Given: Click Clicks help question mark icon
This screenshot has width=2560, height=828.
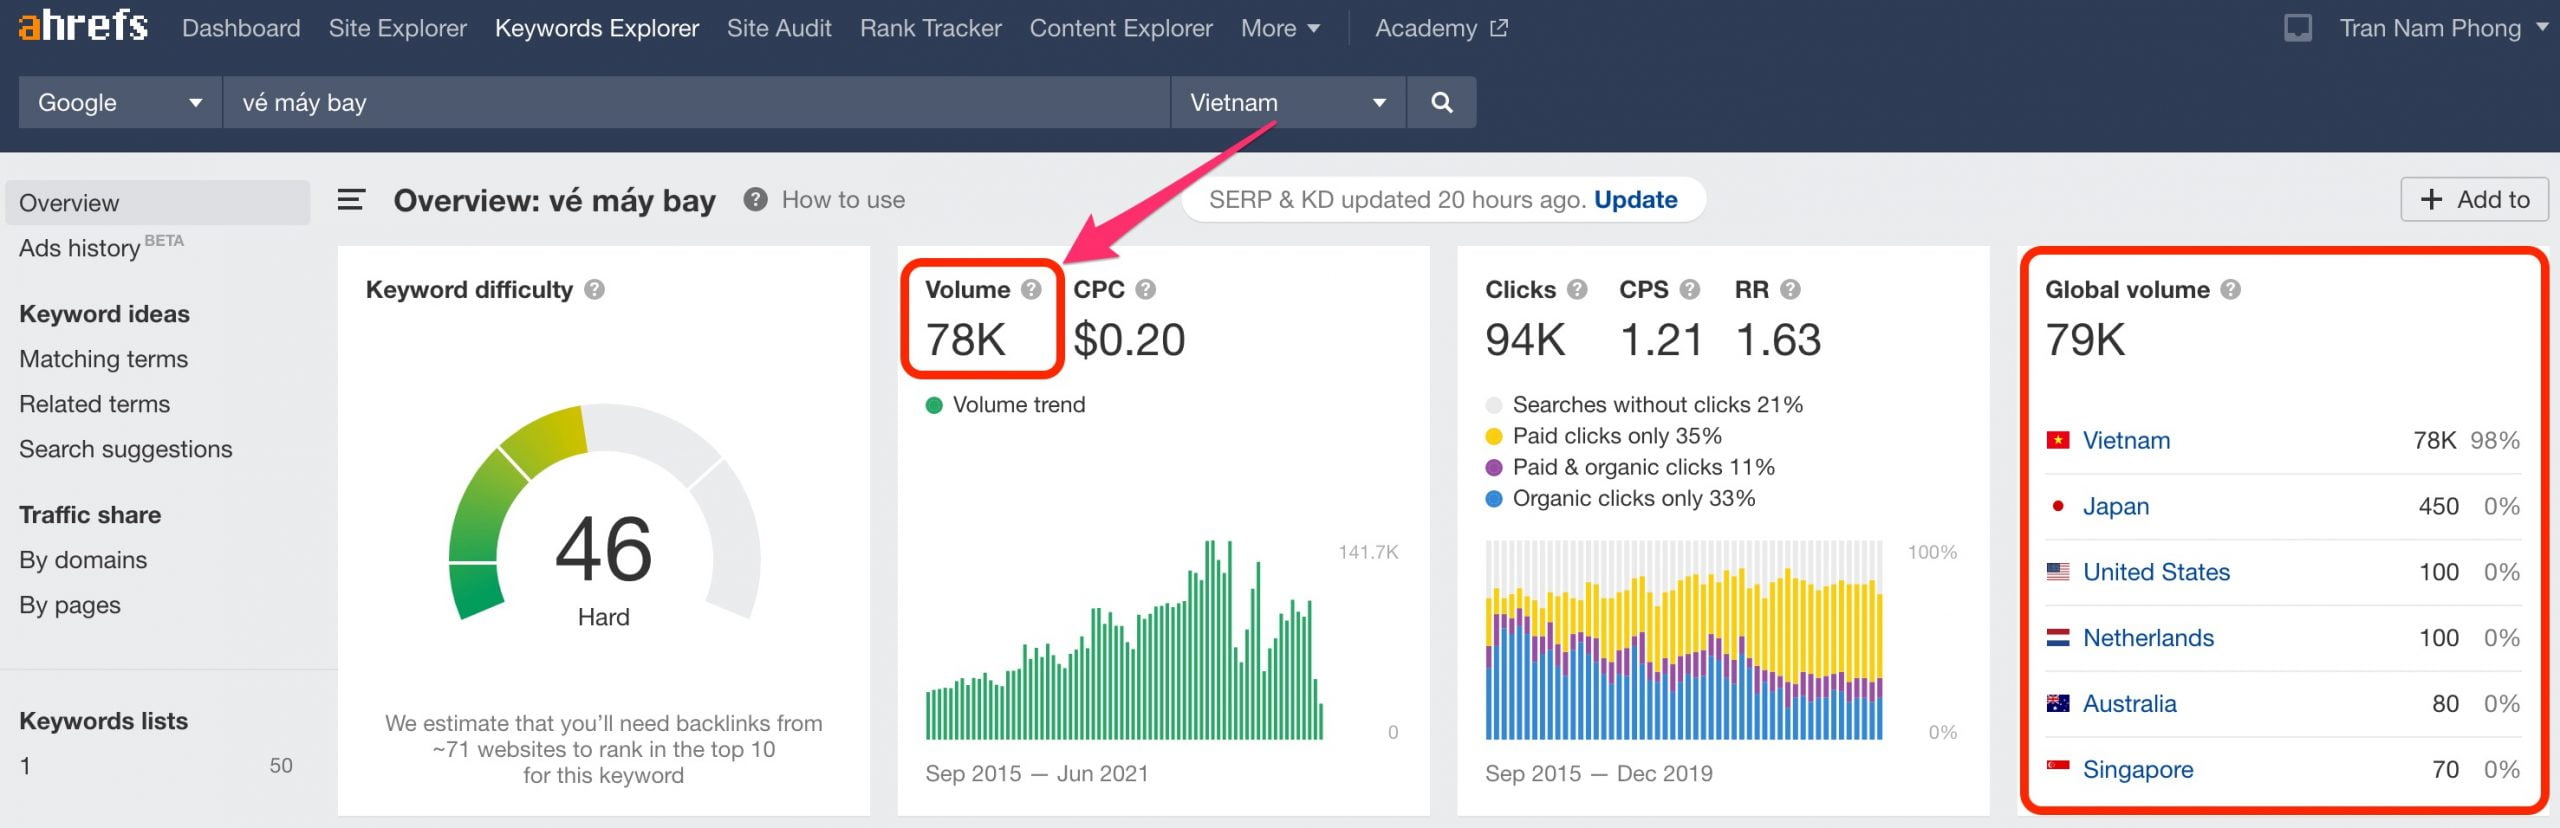Looking at the screenshot, I should click(x=1577, y=290).
